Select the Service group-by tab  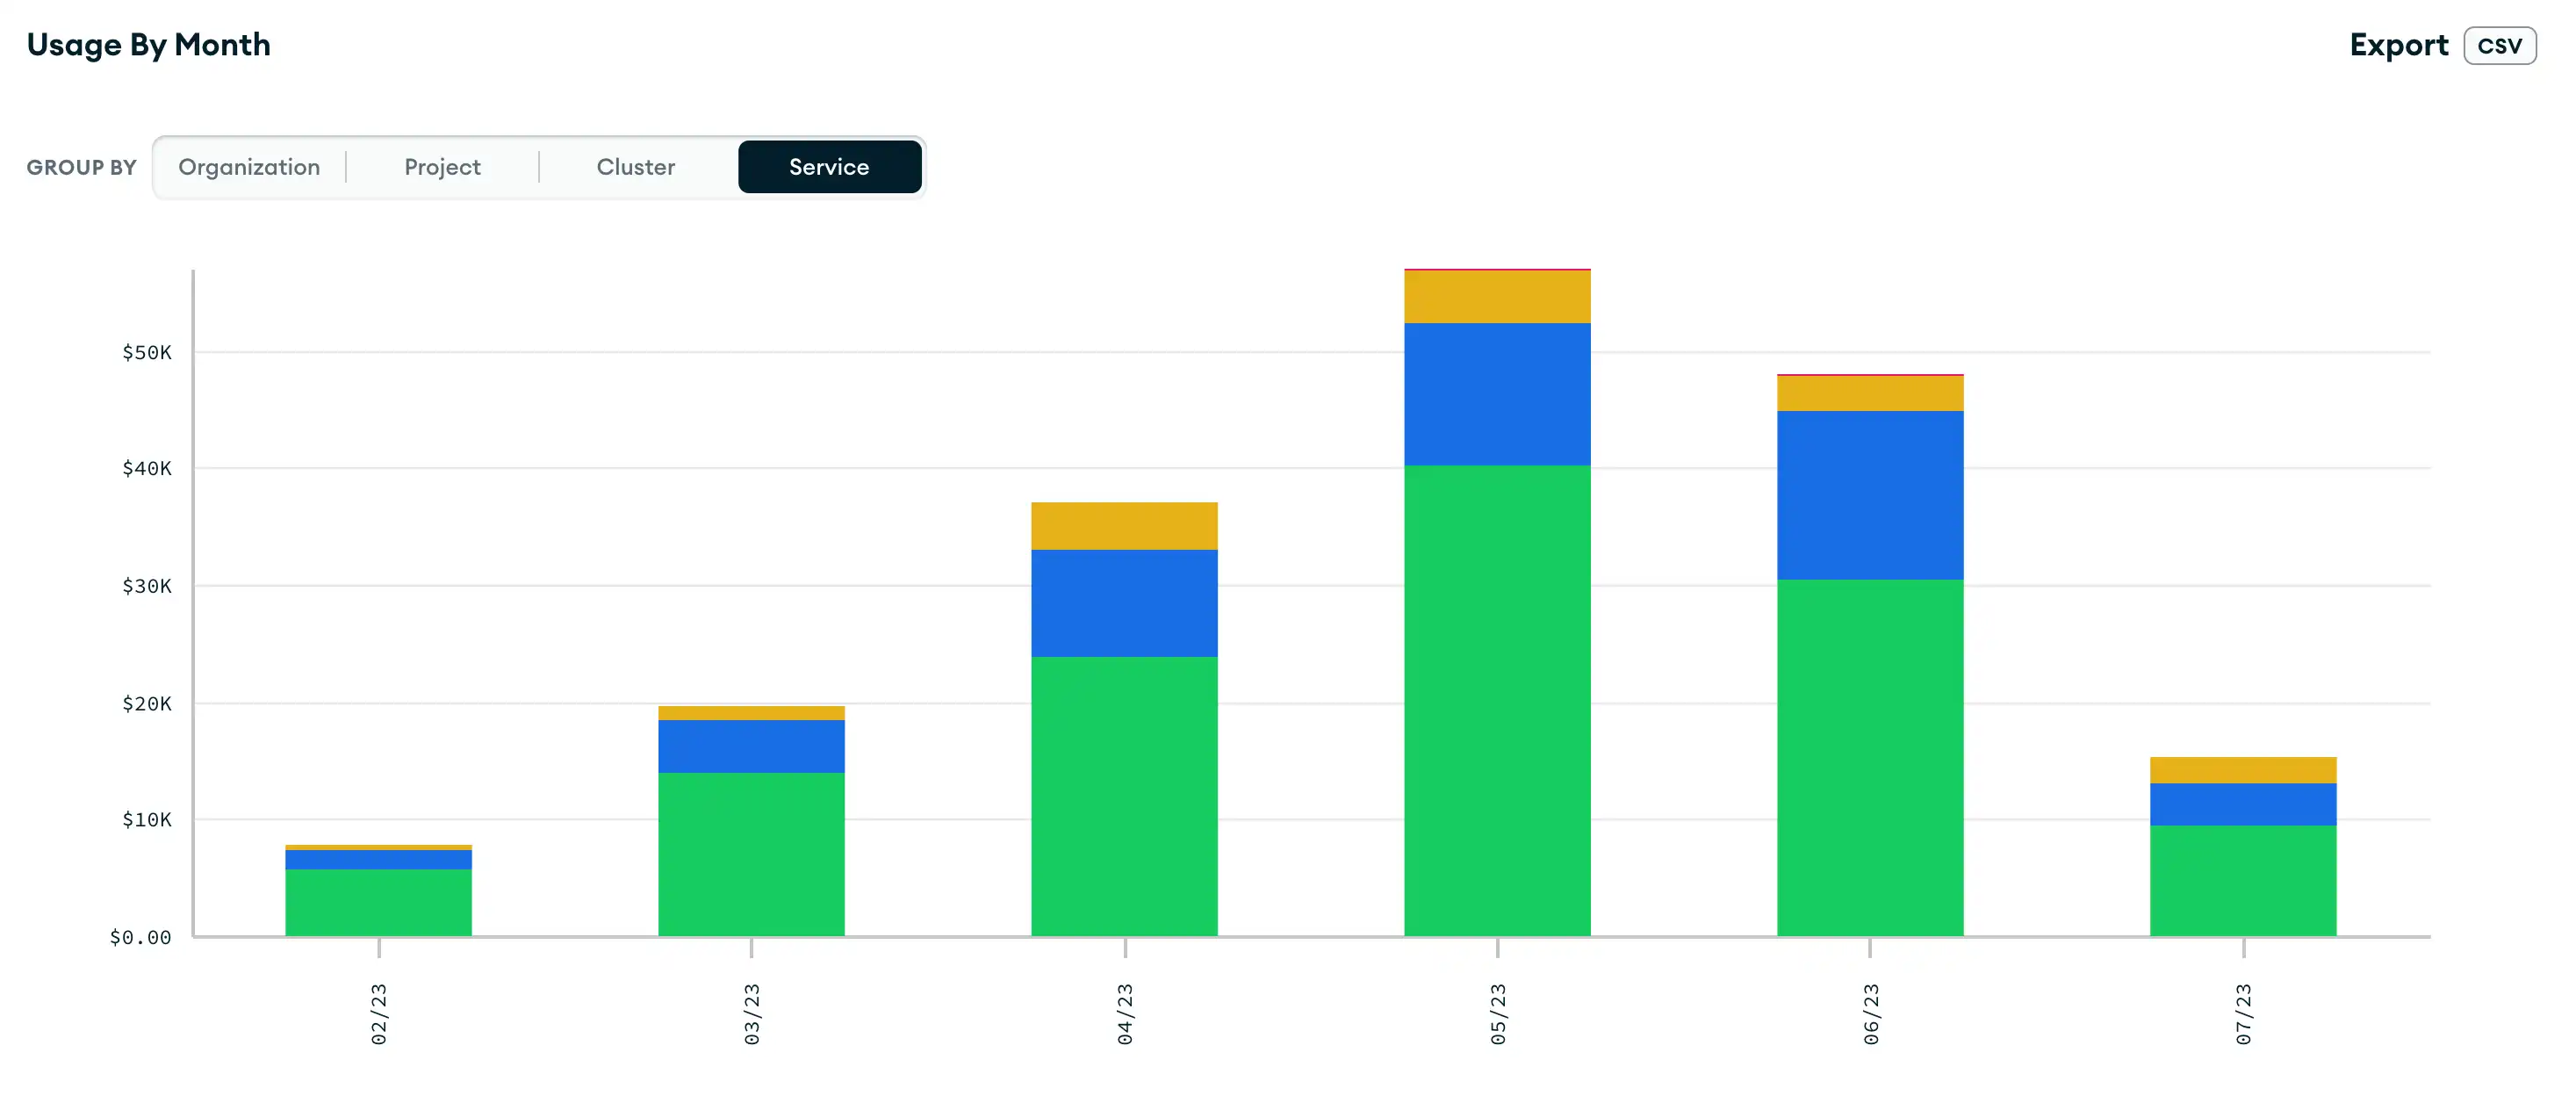[x=828, y=166]
